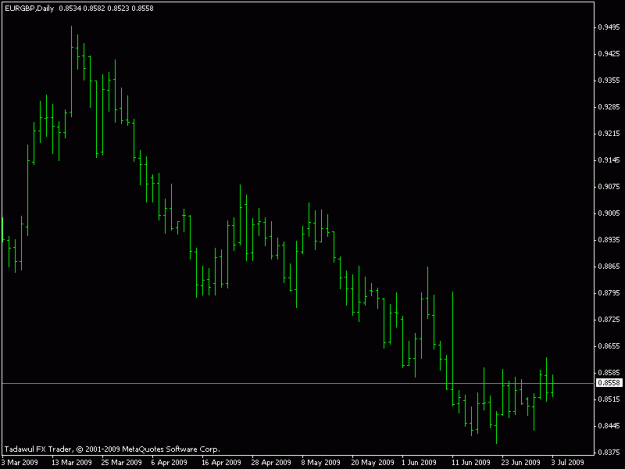Click the 28 Apr 2009 date label

271,462
